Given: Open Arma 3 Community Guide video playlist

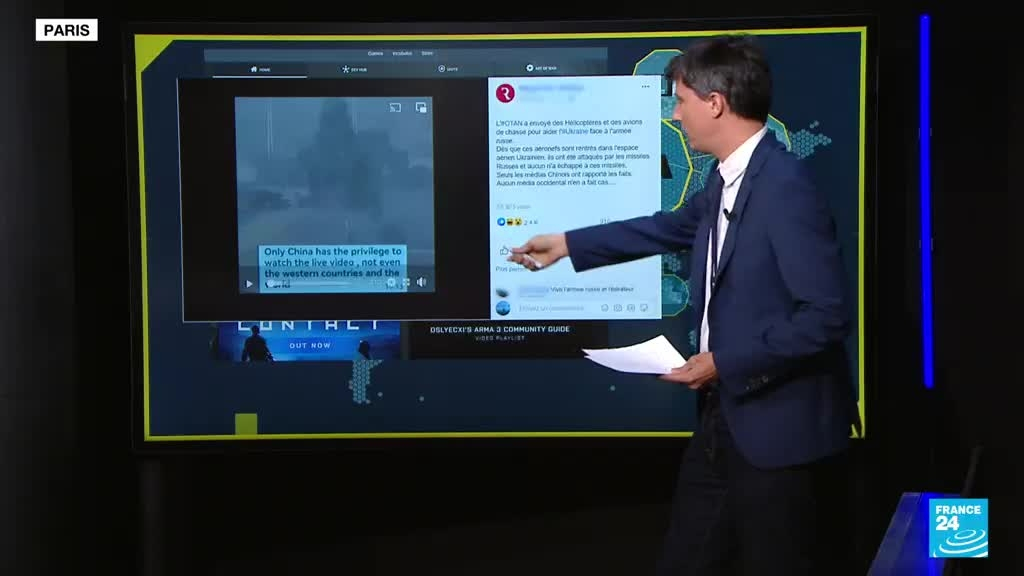Looking at the screenshot, I should coord(500,333).
